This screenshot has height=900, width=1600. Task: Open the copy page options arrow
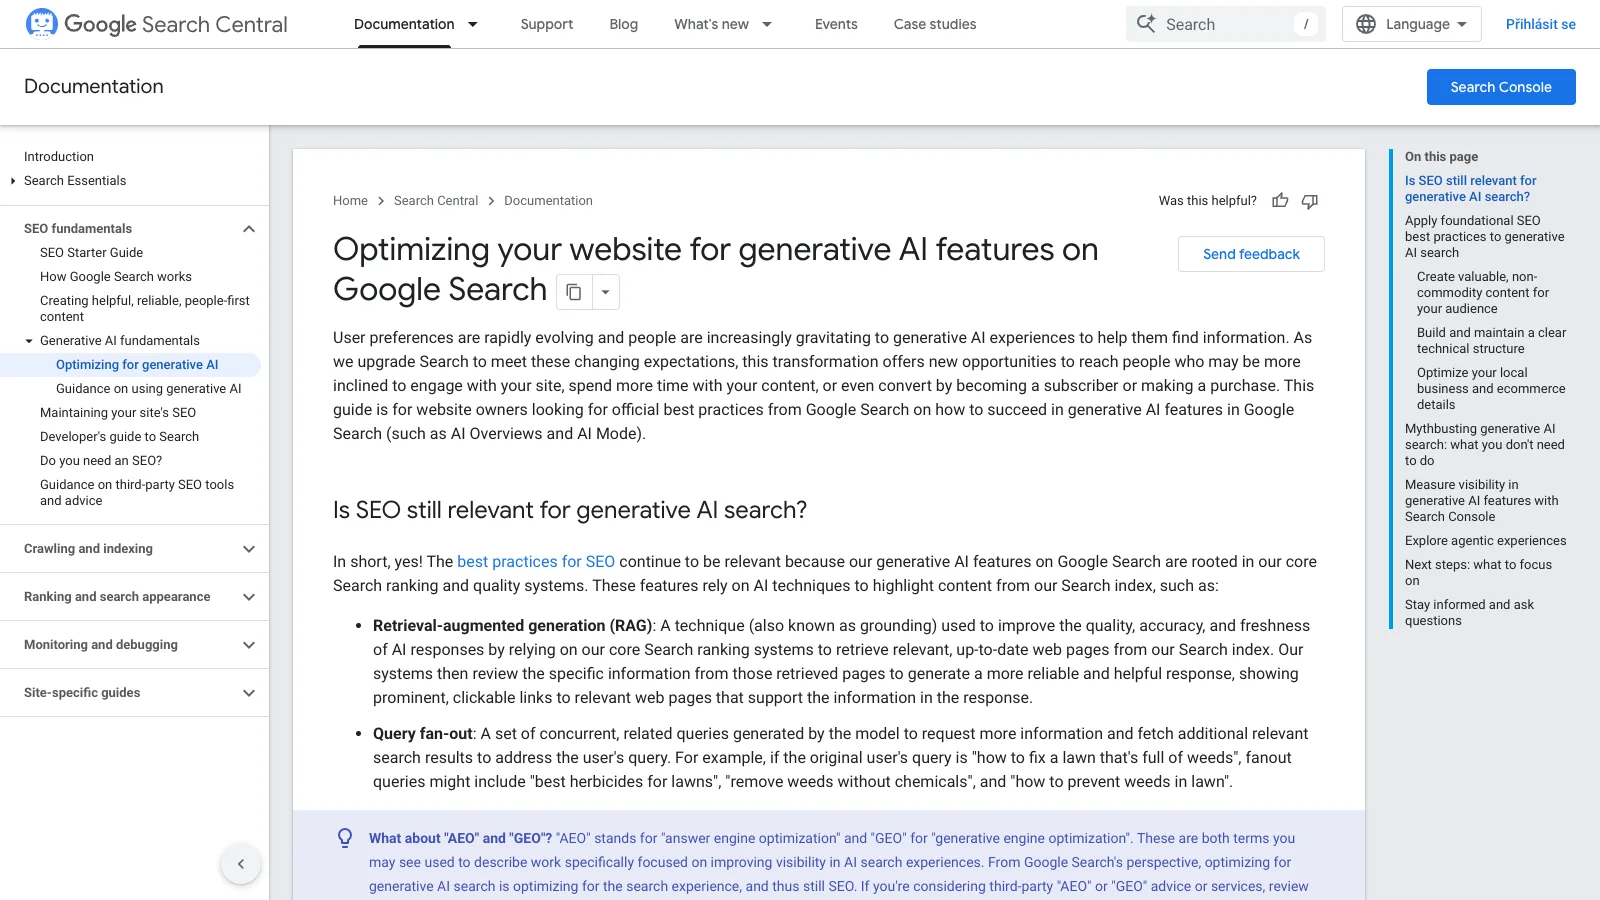pos(605,292)
